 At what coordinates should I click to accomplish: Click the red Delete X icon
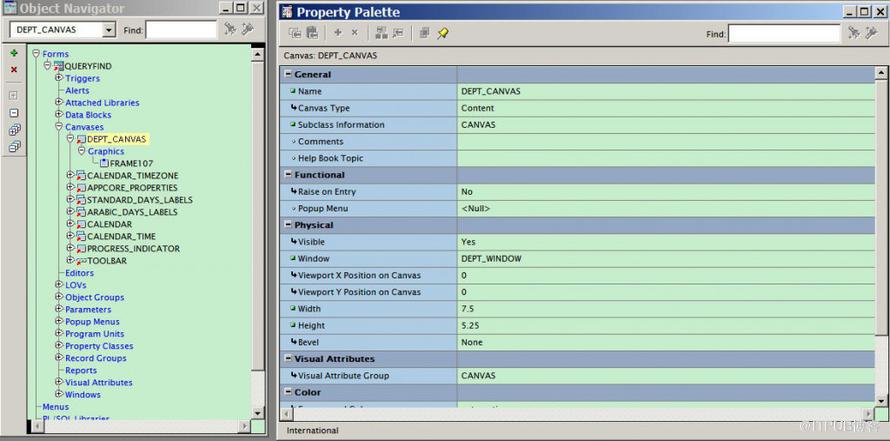click(14, 70)
